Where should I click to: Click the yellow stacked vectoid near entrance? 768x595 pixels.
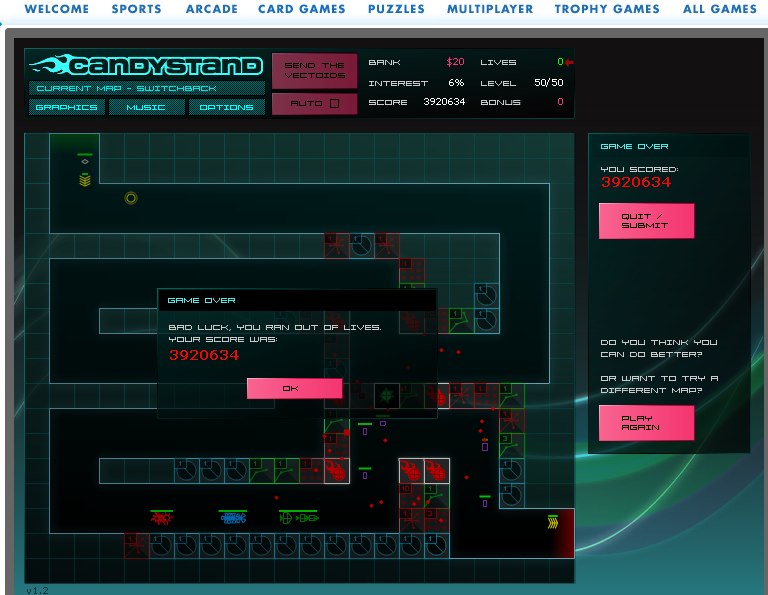[85, 180]
